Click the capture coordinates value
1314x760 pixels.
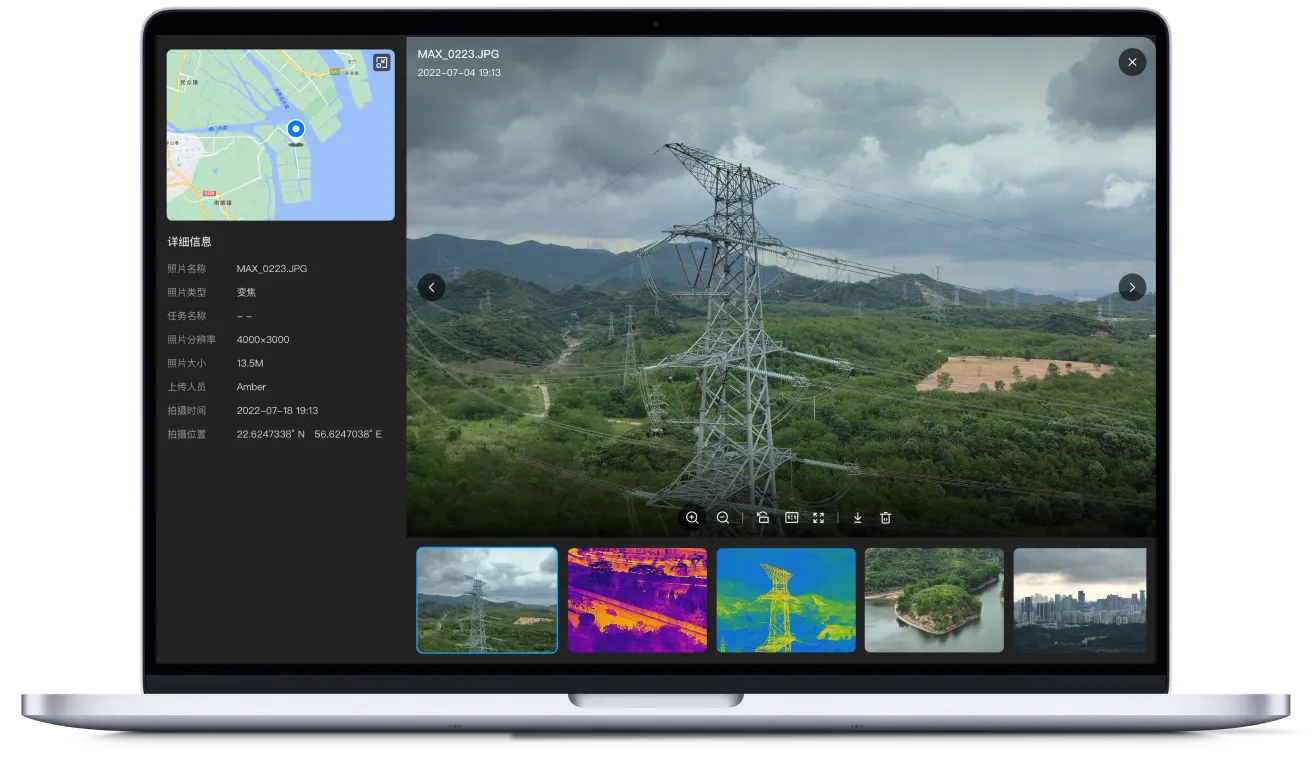pyautogui.click(x=309, y=435)
